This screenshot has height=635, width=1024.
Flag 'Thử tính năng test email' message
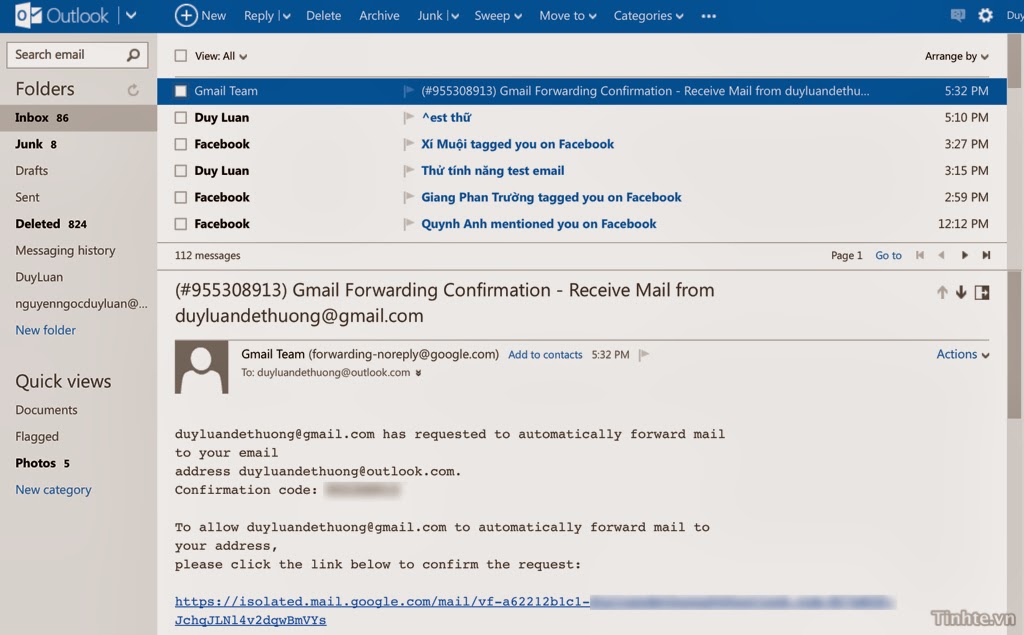409,171
